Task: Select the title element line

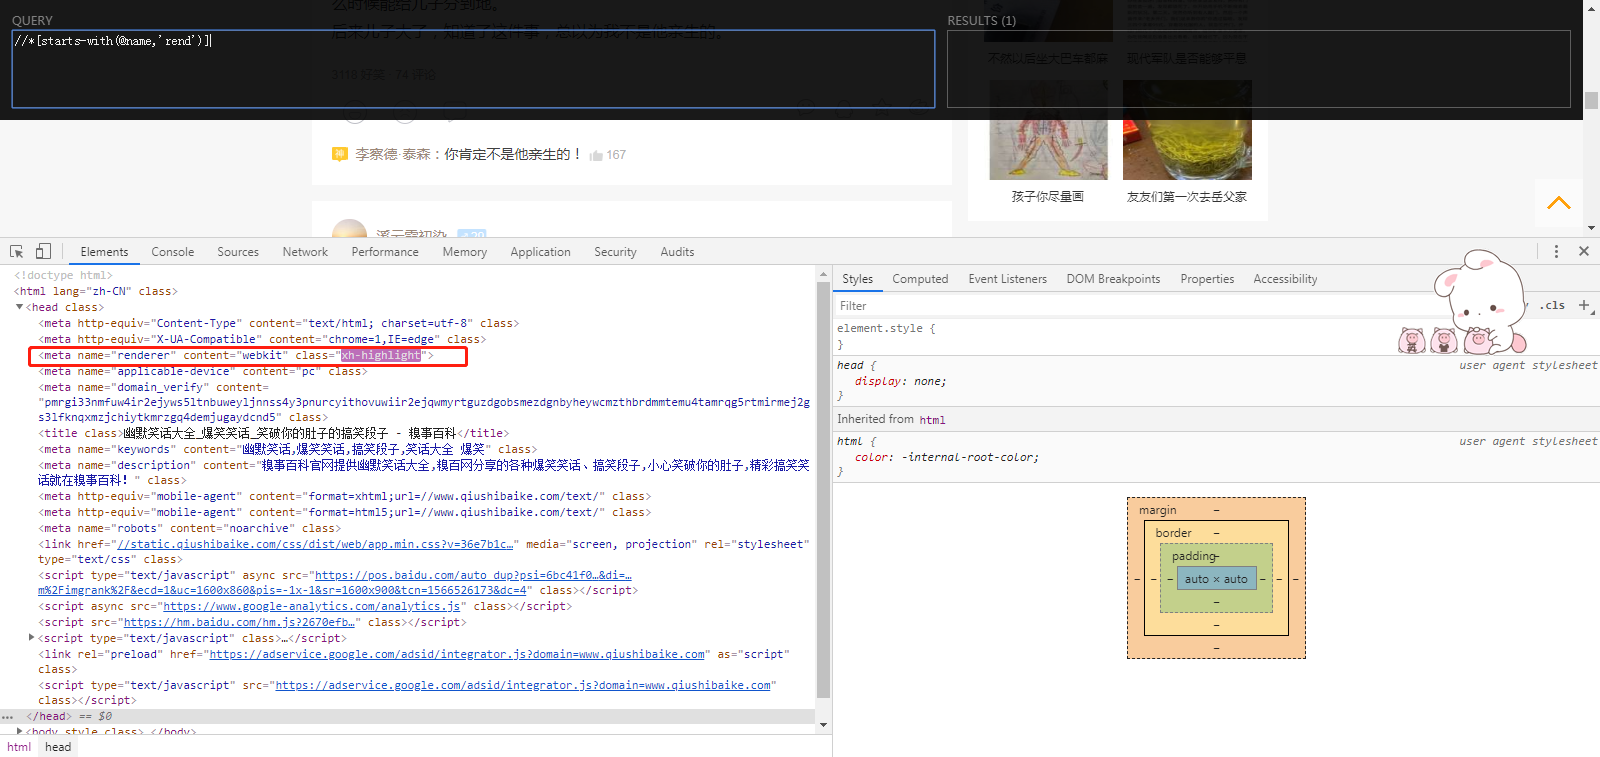Action: pyautogui.click(x=274, y=433)
